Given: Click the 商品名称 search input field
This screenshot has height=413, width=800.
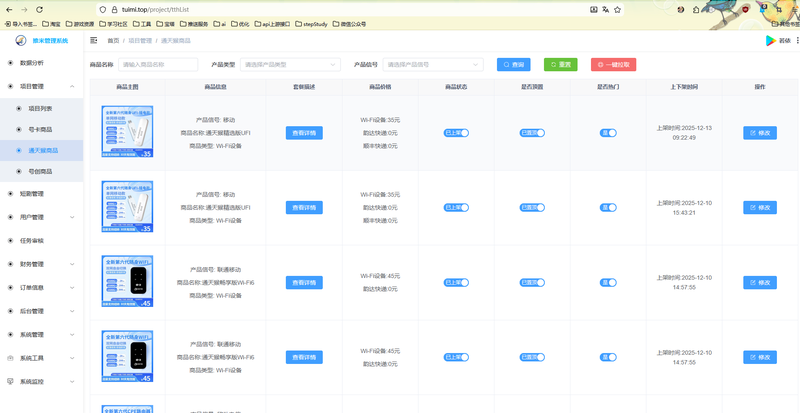Looking at the screenshot, I should tap(158, 64).
